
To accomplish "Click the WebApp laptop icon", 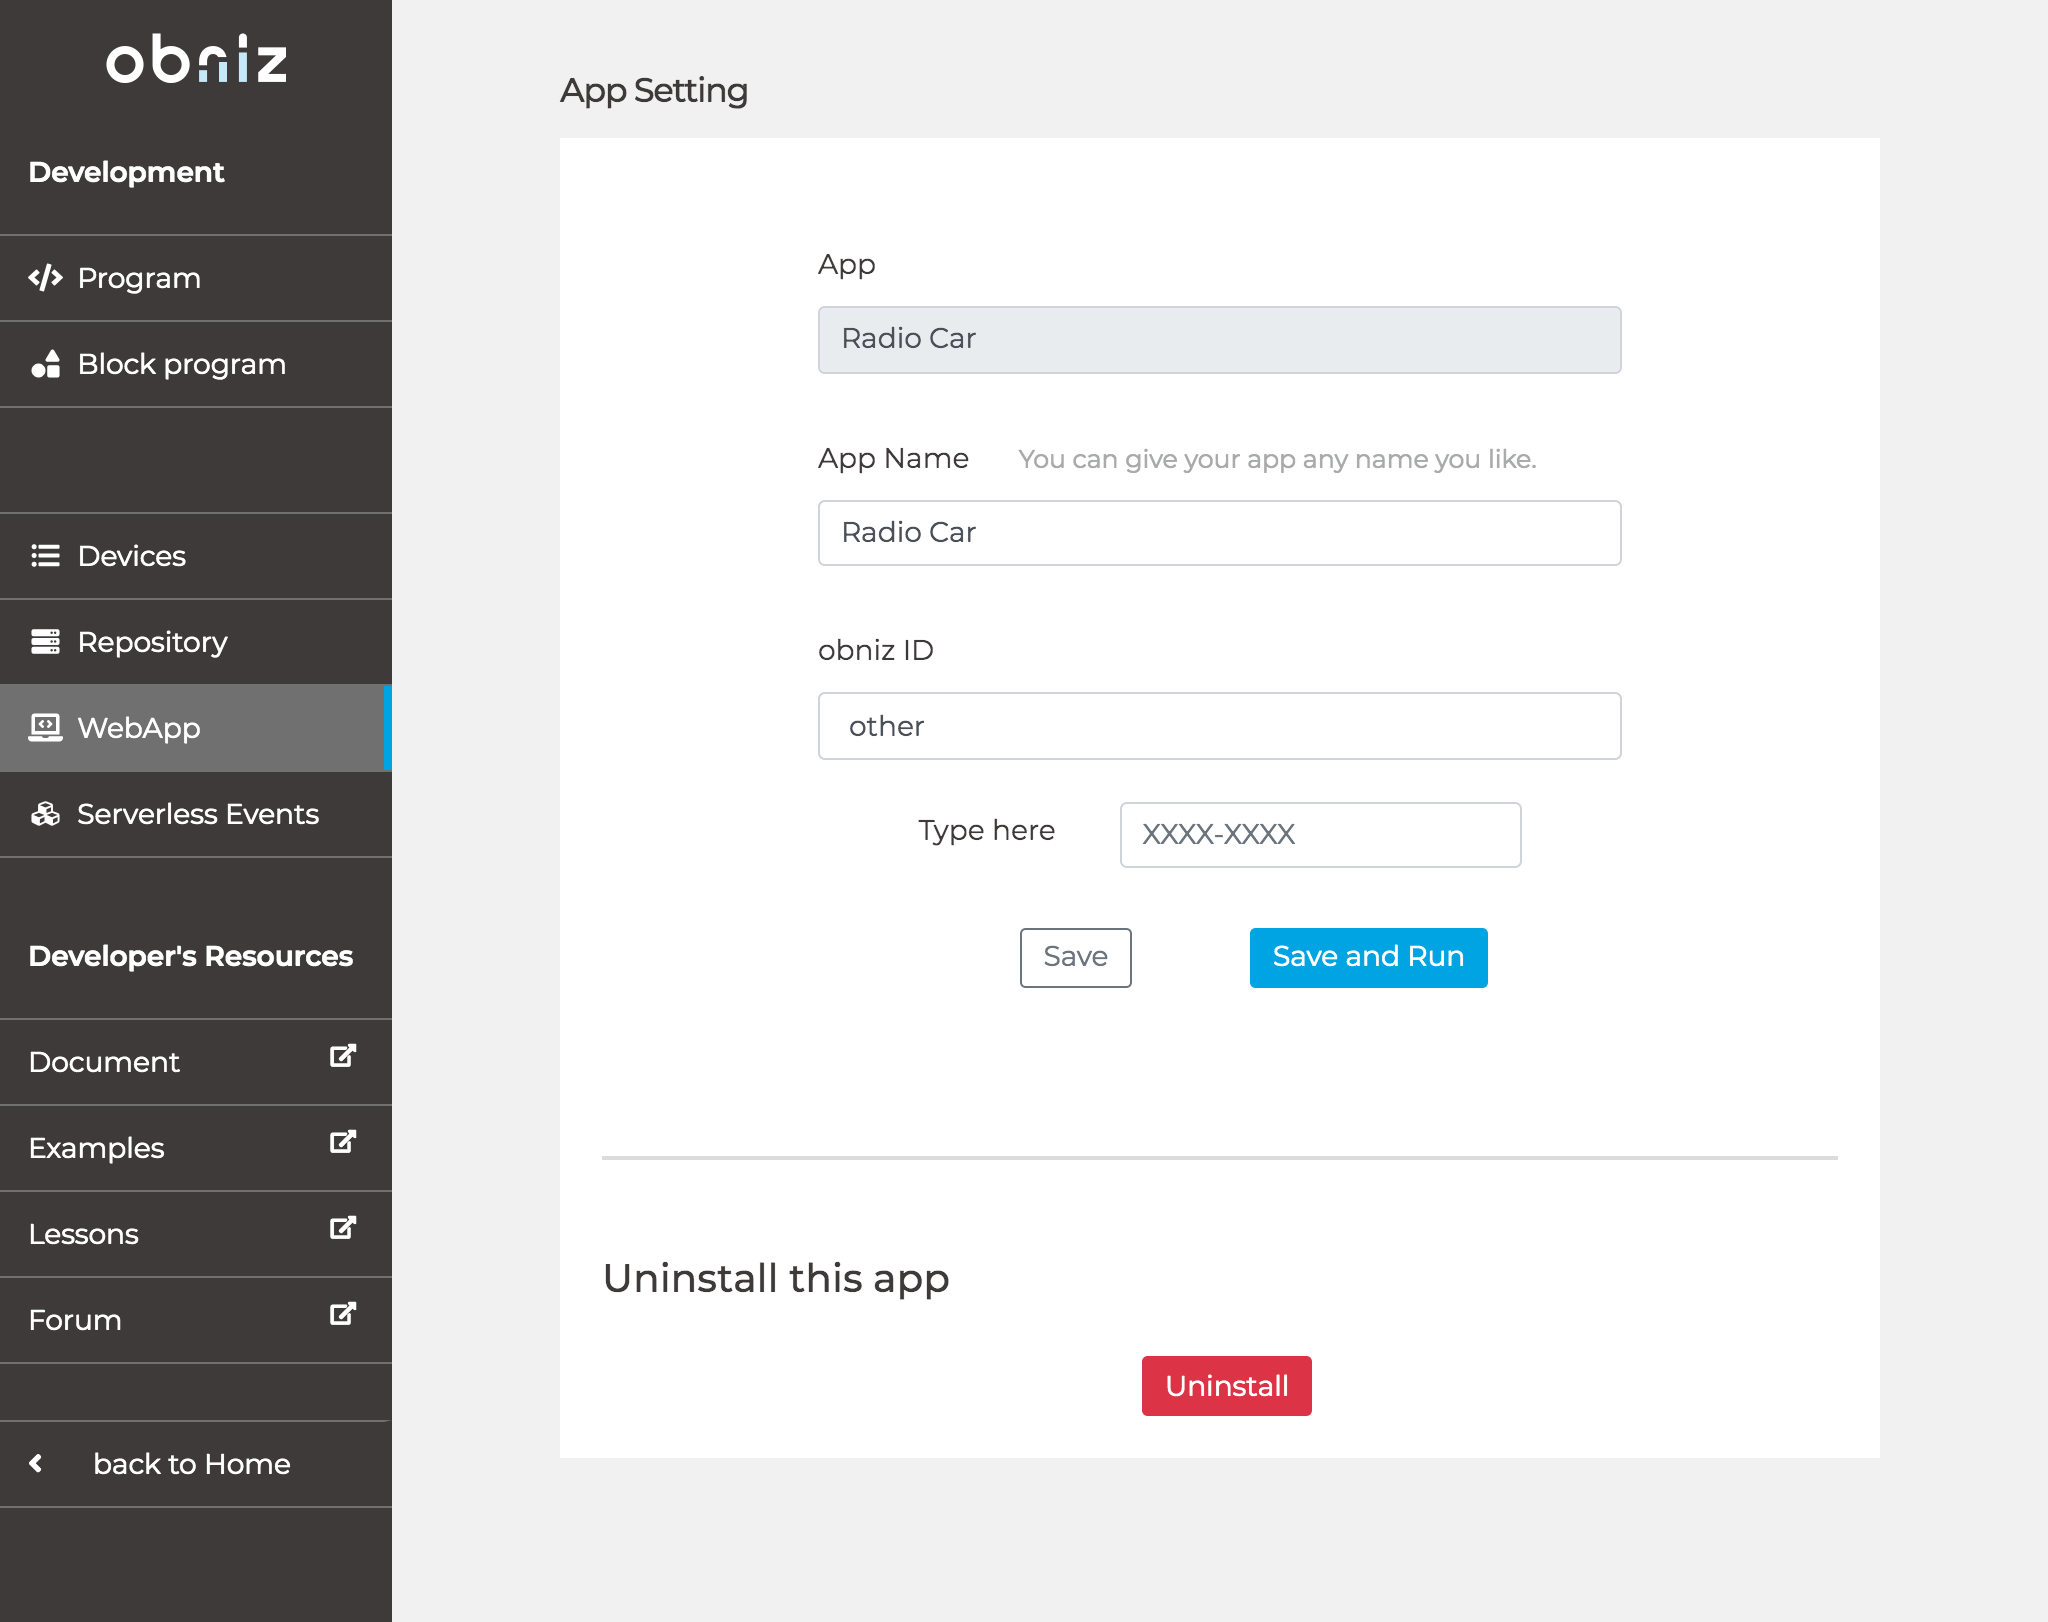I will click(45, 728).
